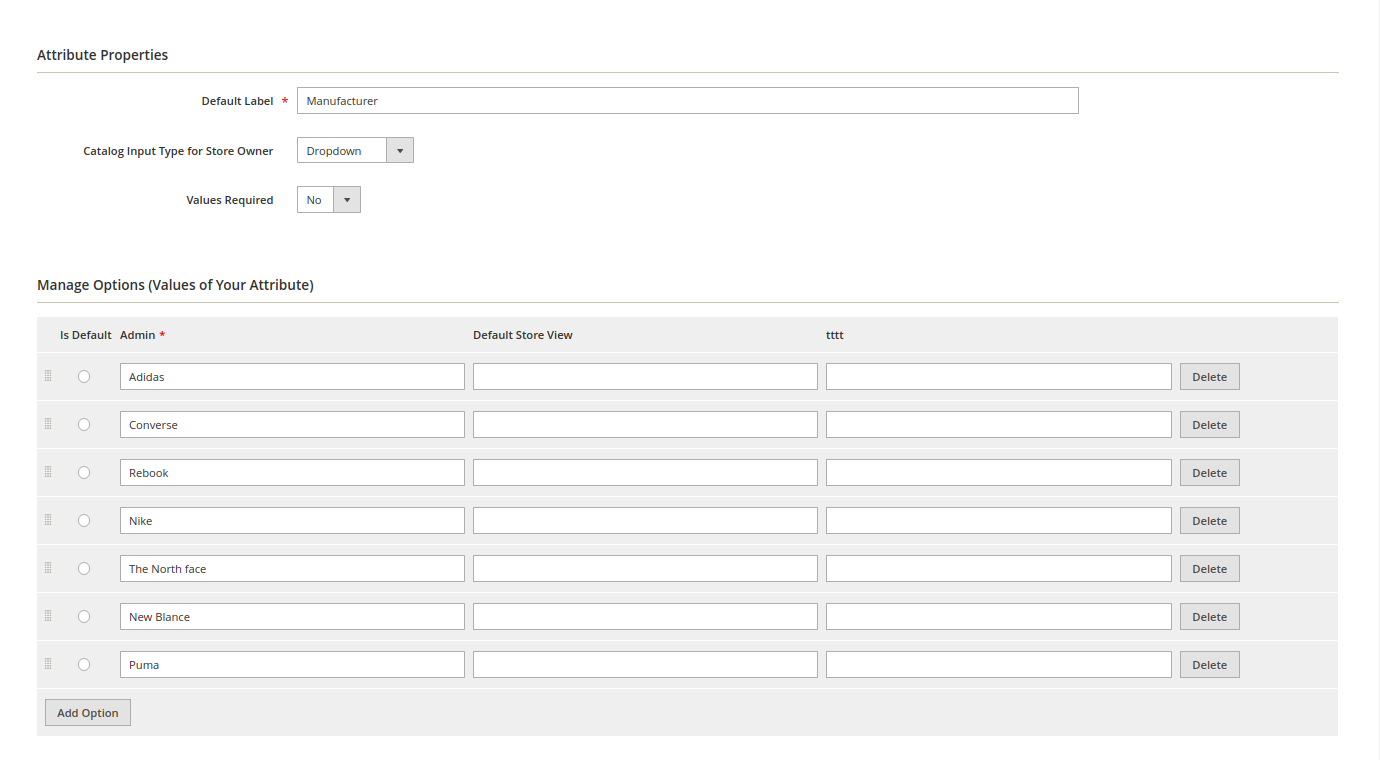The image size is (1380, 760).
Task: Click drag handle icon for Puma row
Action: (x=48, y=664)
